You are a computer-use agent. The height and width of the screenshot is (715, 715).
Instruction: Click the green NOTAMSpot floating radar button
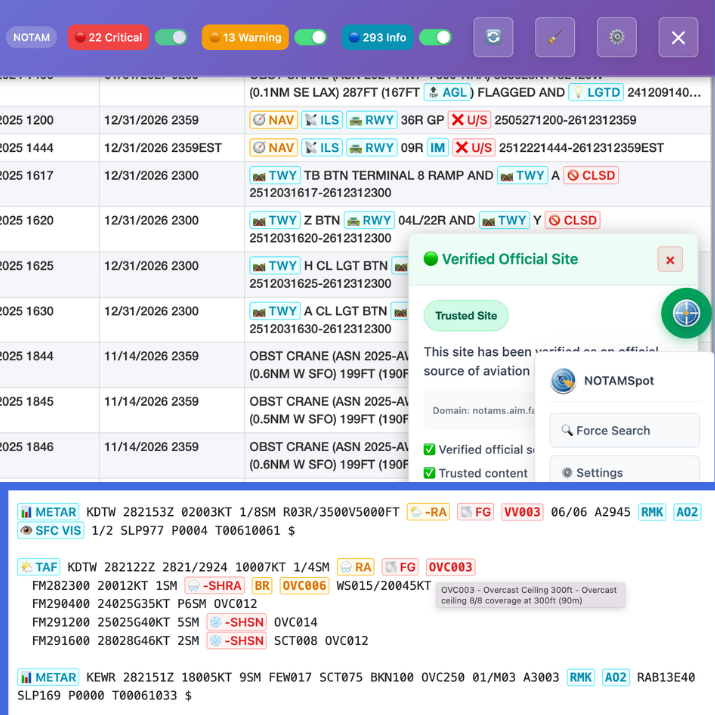[x=686, y=313]
